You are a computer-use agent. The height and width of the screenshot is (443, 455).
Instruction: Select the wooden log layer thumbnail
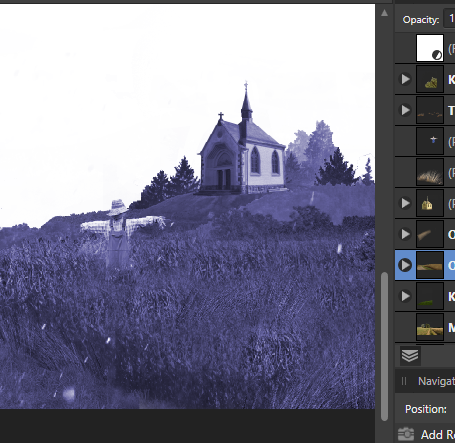(x=430, y=234)
